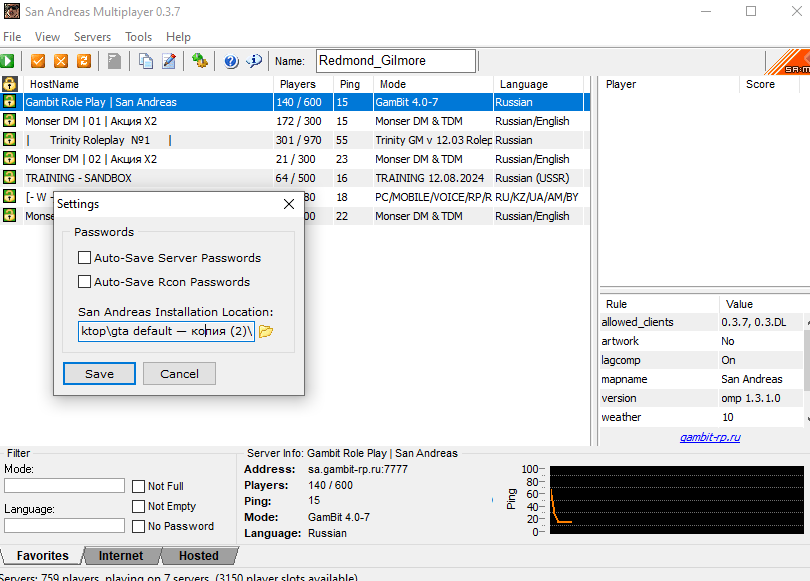The width and height of the screenshot is (810, 581).
Task: Browse for installation folder icon
Action: pyautogui.click(x=266, y=331)
